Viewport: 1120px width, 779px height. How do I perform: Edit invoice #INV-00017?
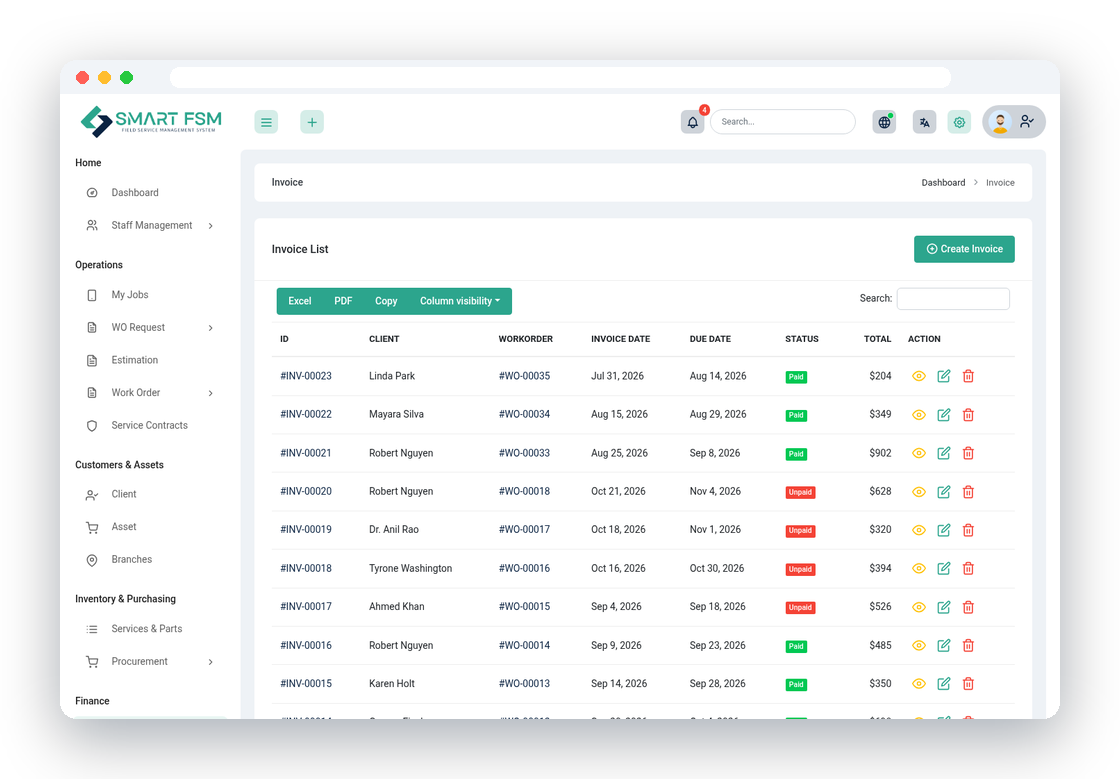944,607
